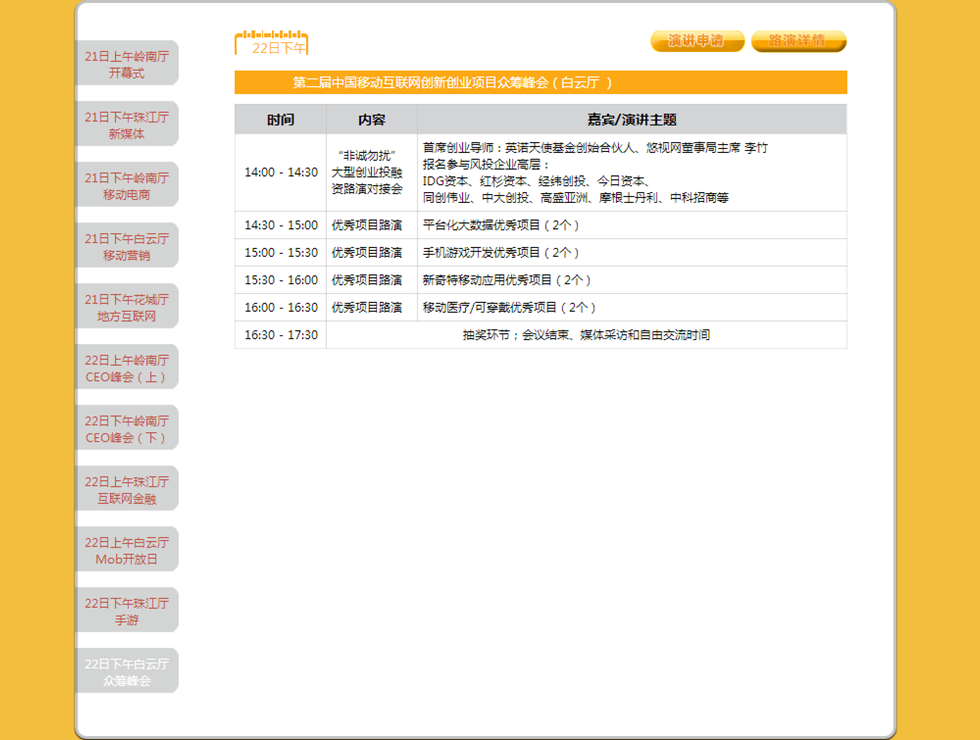Screen dimensions: 980x740
Task: Select the 16:30 - 17:30 time cell
Action: tap(281, 335)
